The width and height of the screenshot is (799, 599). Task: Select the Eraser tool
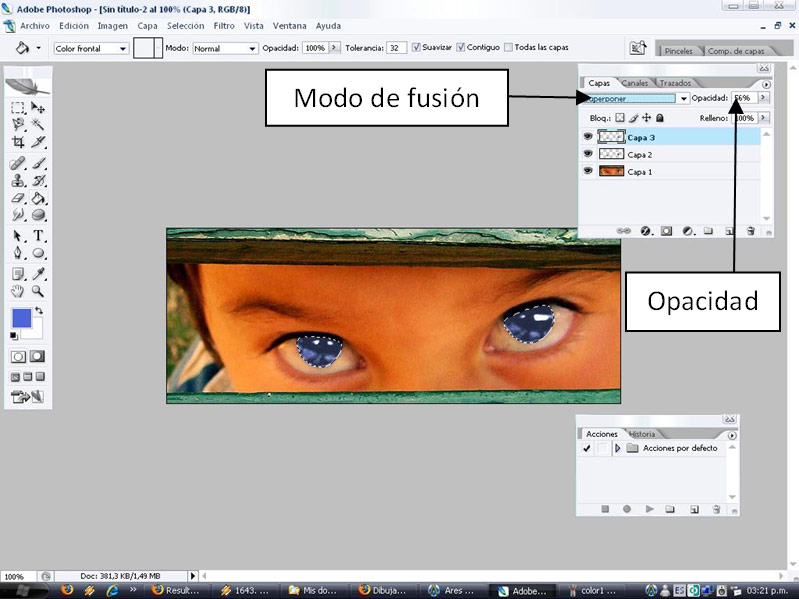coord(18,198)
